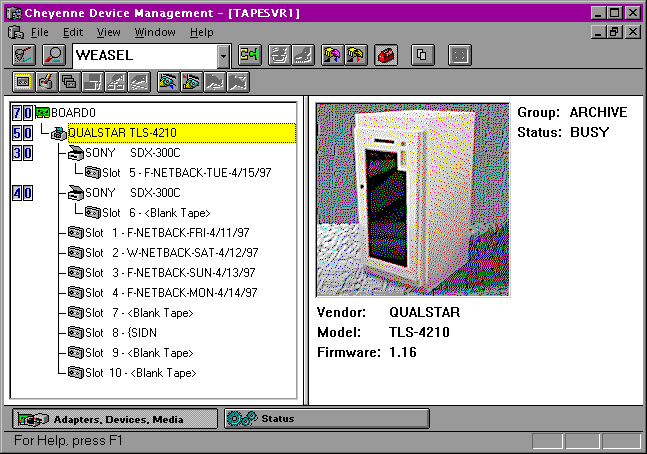Viewport: 647px width, 454px height.
Task: Click the green icon right of WEASEL dropdown
Action: click(249, 55)
